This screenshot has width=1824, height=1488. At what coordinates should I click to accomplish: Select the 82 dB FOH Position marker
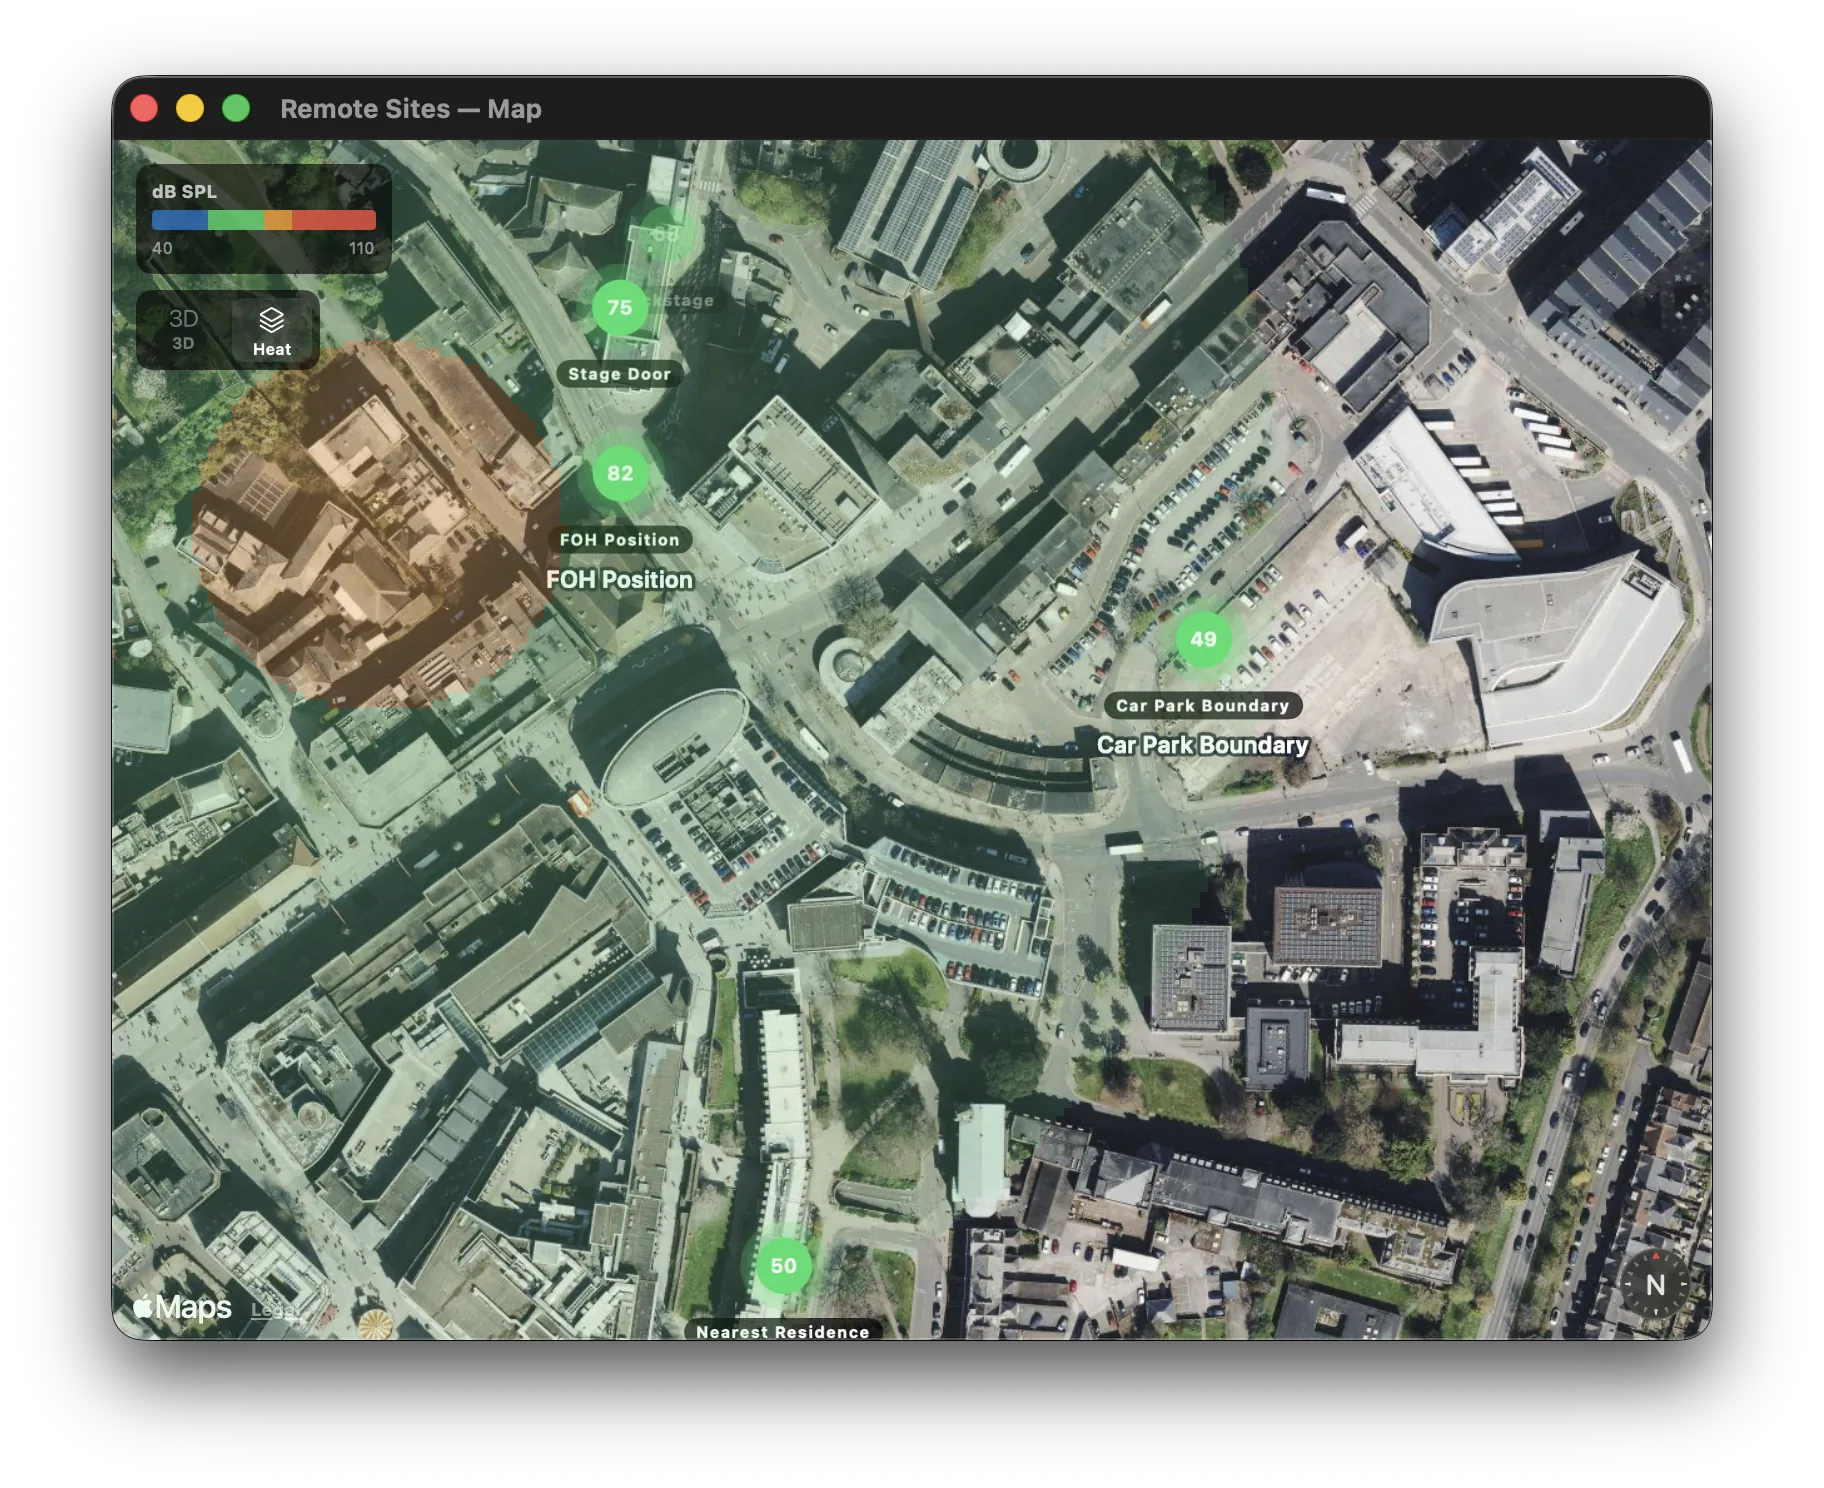click(x=620, y=473)
